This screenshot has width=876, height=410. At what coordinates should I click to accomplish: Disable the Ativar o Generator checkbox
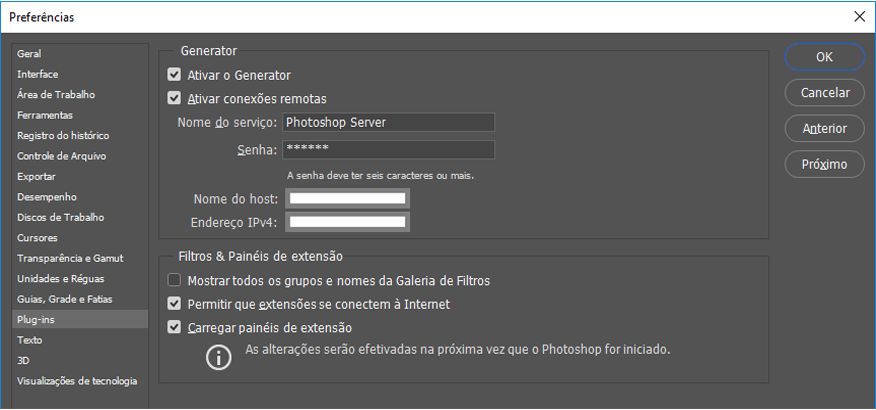click(174, 75)
